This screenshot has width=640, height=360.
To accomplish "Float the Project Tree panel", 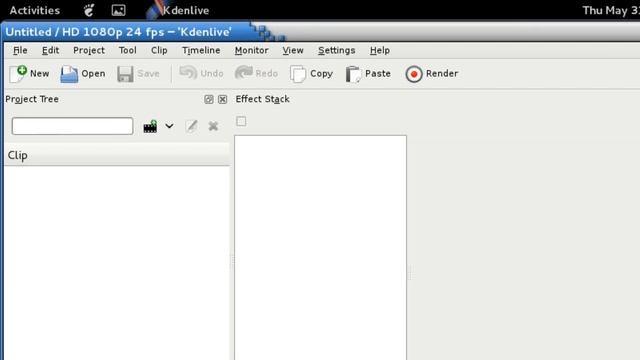I will point(209,99).
